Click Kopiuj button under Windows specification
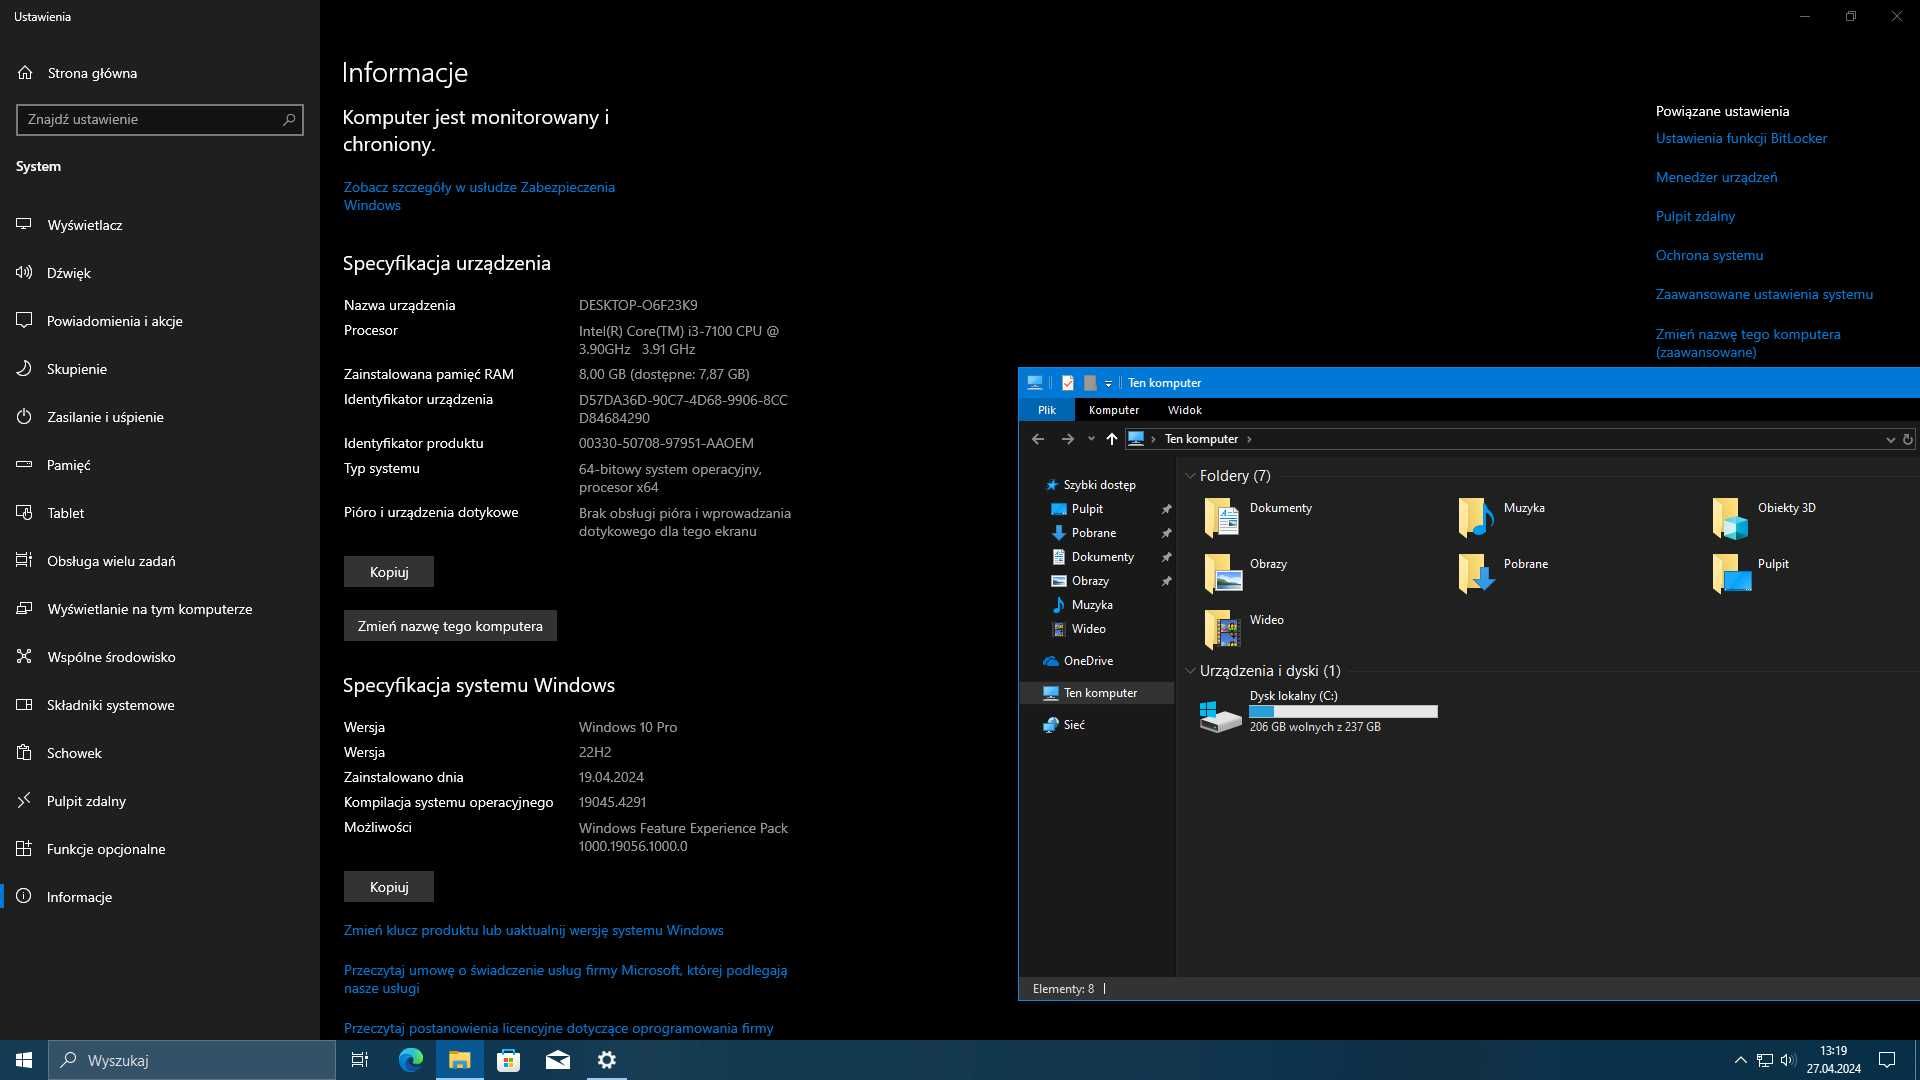This screenshot has width=1920, height=1080. (389, 887)
